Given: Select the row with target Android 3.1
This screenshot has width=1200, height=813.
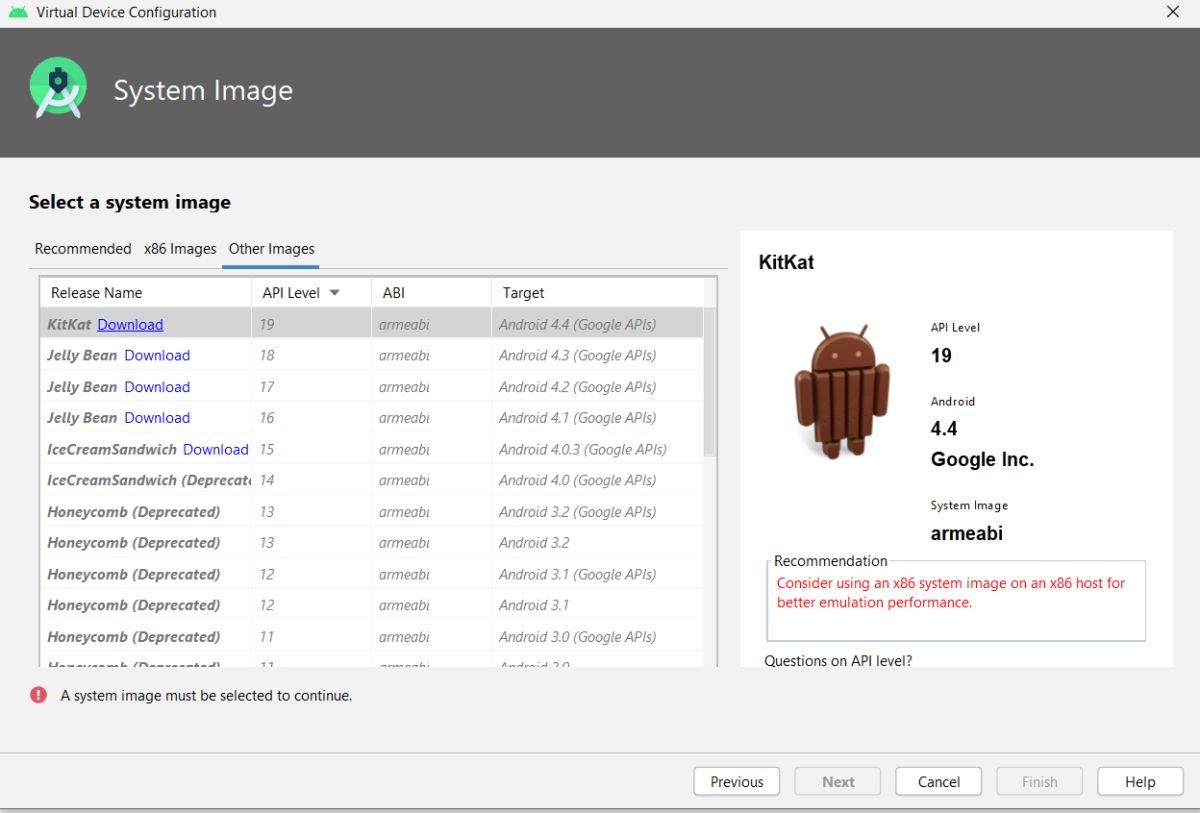Looking at the screenshot, I should pyautogui.click(x=372, y=605).
